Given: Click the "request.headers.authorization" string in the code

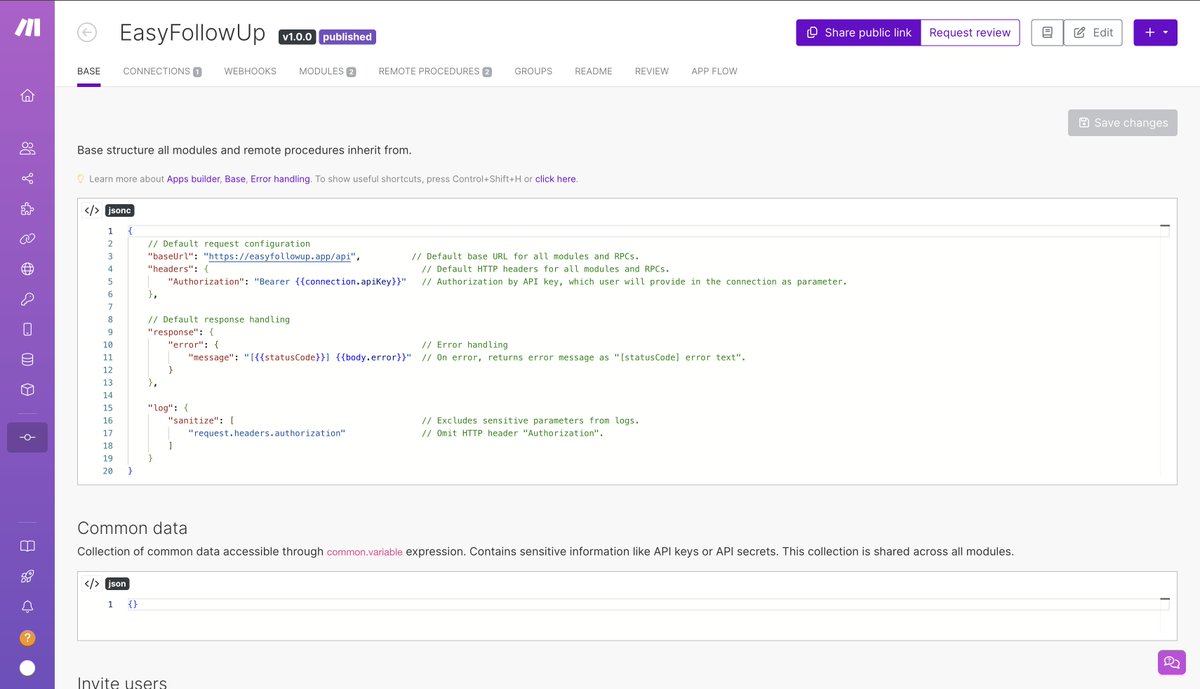Looking at the screenshot, I should pyautogui.click(x=266, y=433).
